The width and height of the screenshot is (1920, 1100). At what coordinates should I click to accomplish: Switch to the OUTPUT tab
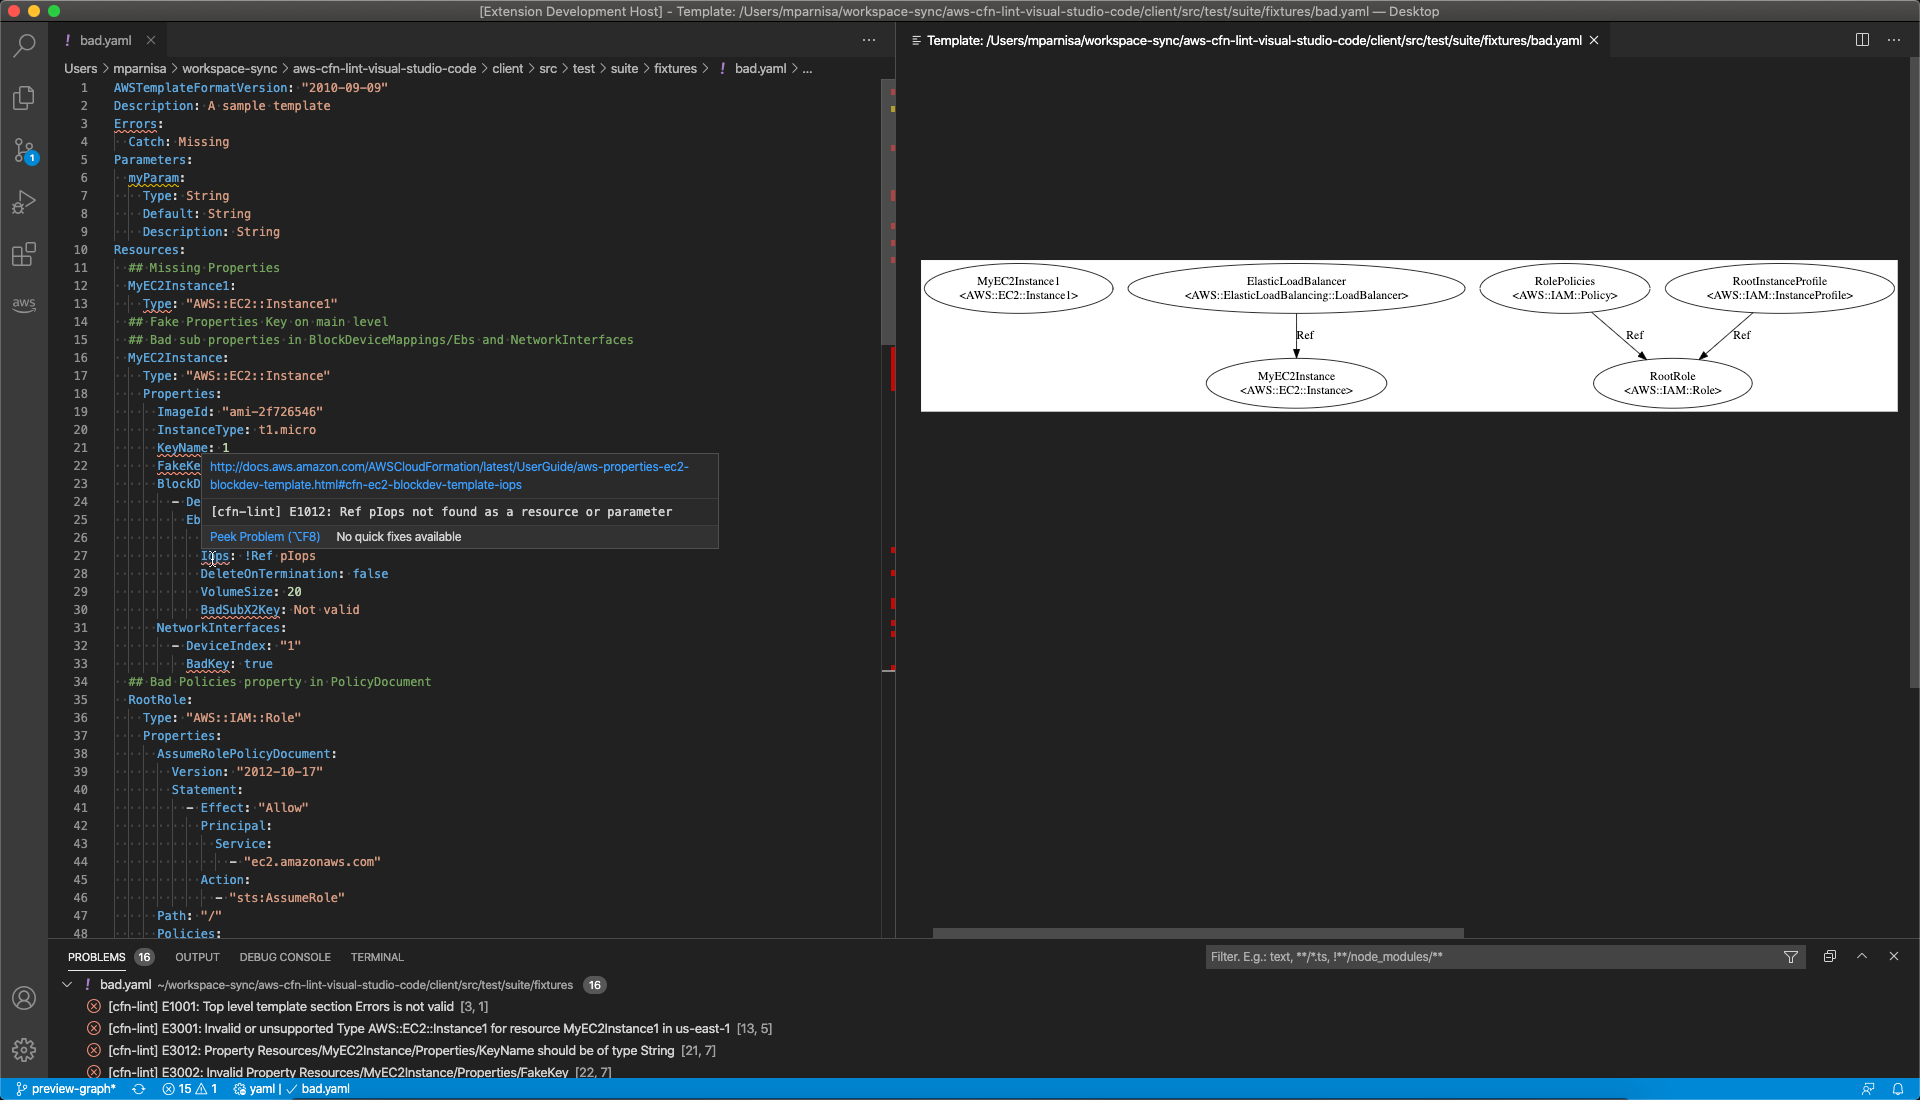click(x=197, y=957)
